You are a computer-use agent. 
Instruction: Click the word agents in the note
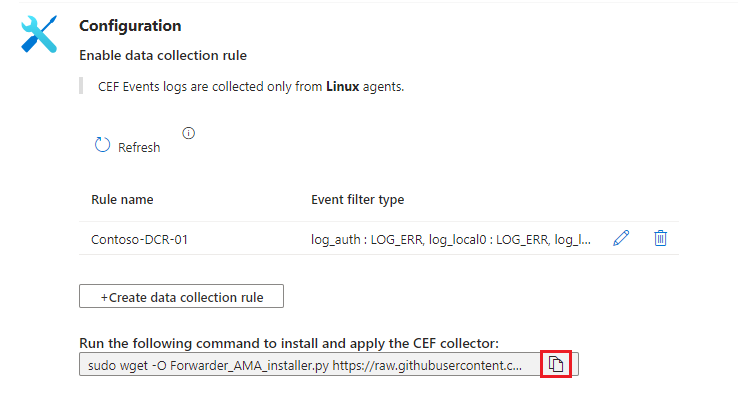coord(383,87)
